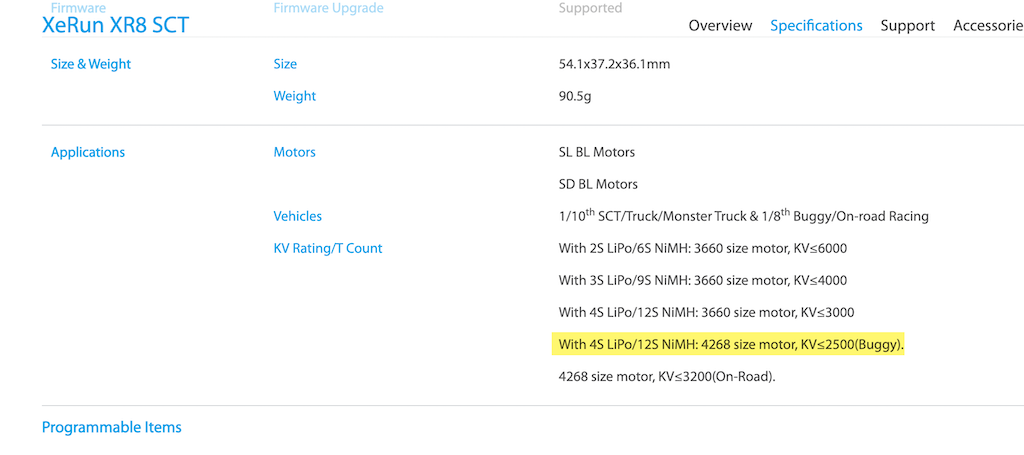This screenshot has width=1024, height=455.
Task: Open the Support tab
Action: 908,25
